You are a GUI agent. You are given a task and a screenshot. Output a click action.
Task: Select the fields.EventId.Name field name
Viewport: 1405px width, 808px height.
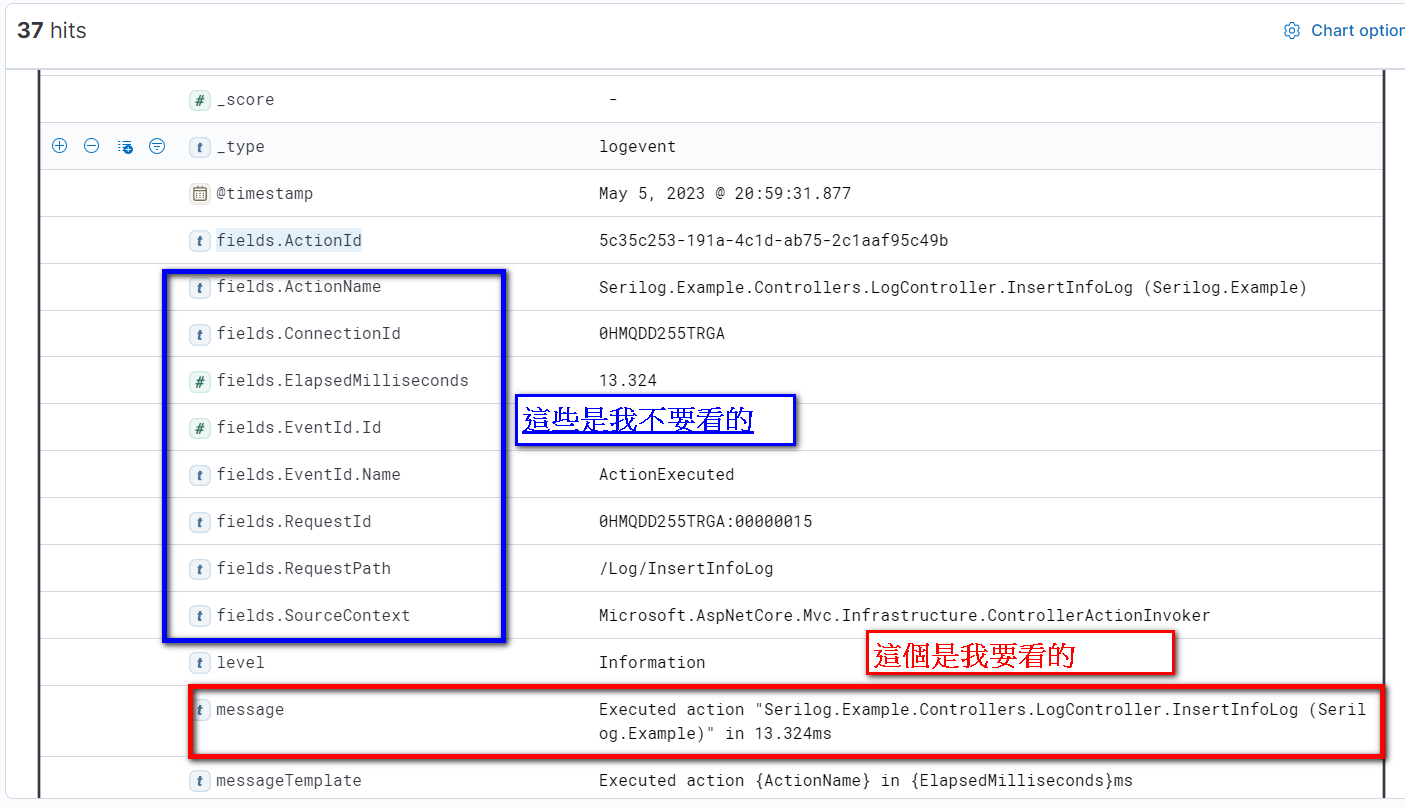308,475
